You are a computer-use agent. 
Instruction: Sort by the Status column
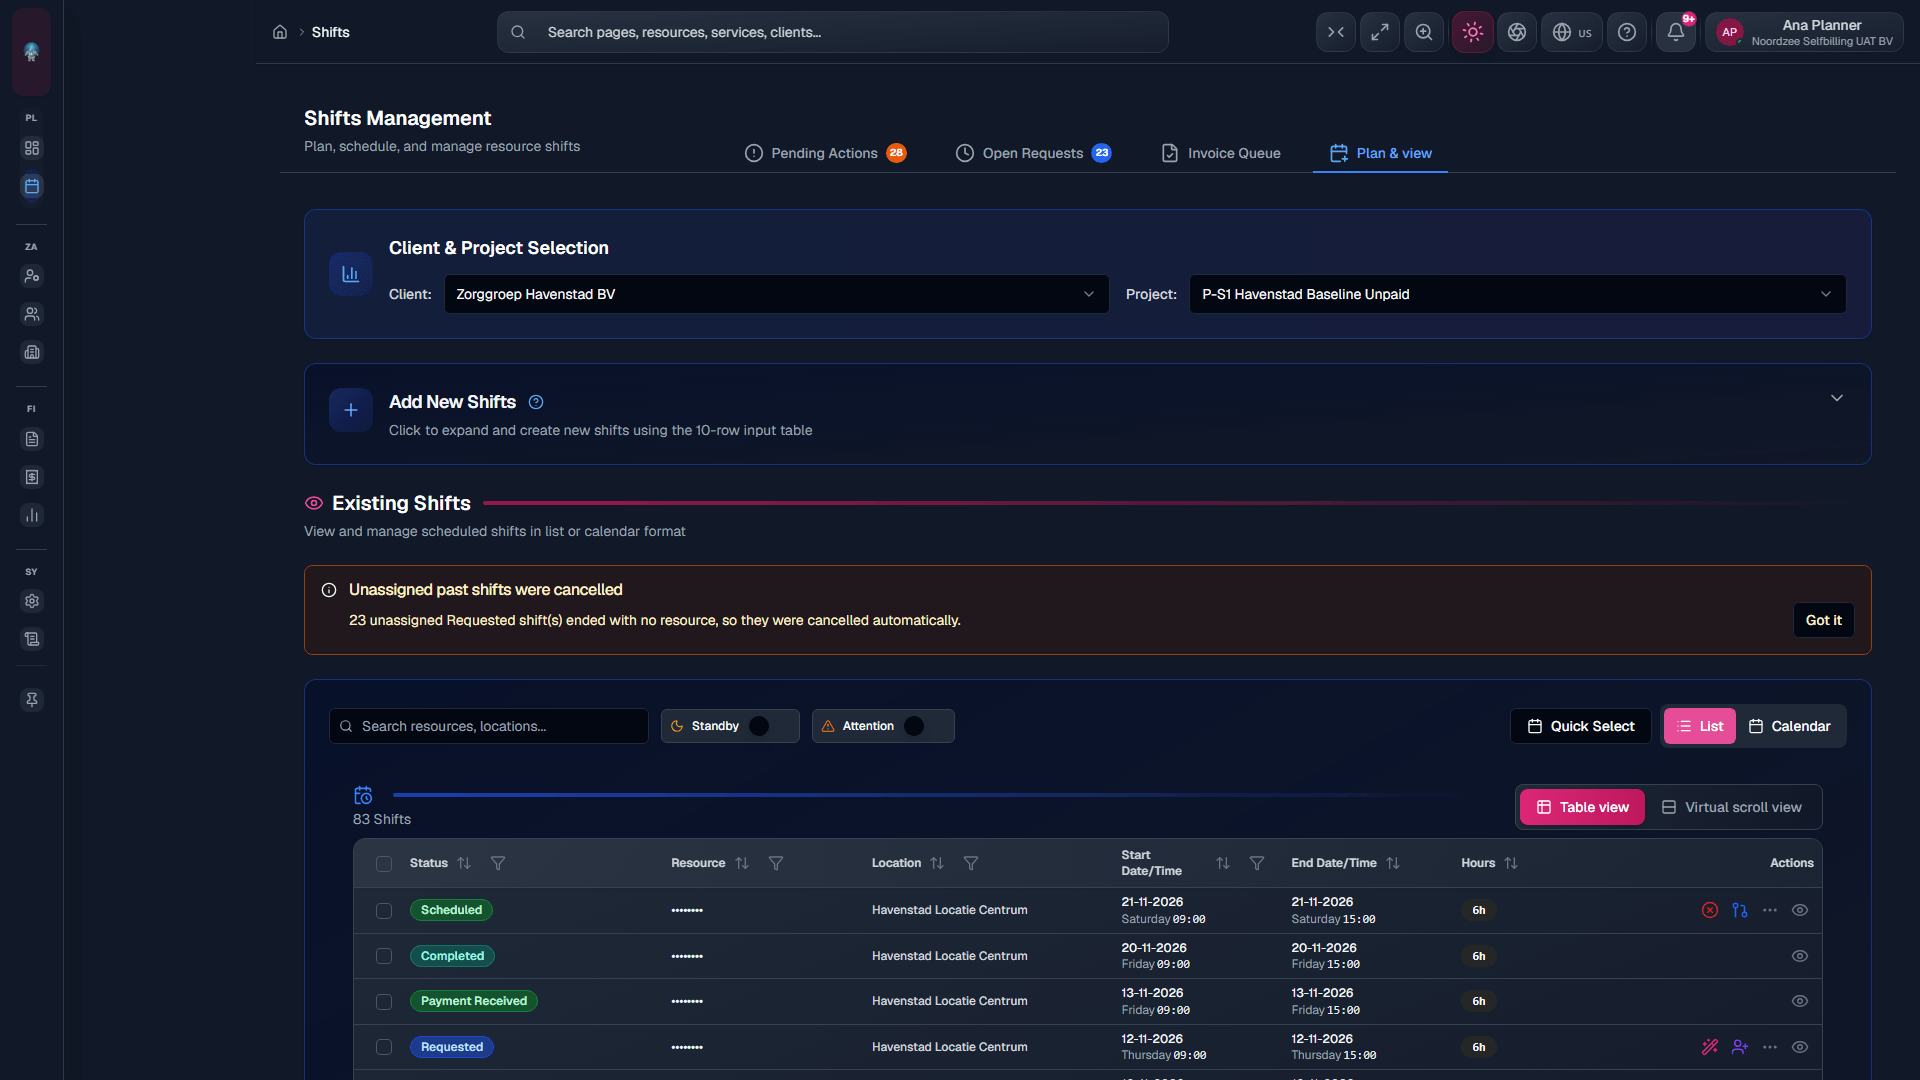(464, 863)
